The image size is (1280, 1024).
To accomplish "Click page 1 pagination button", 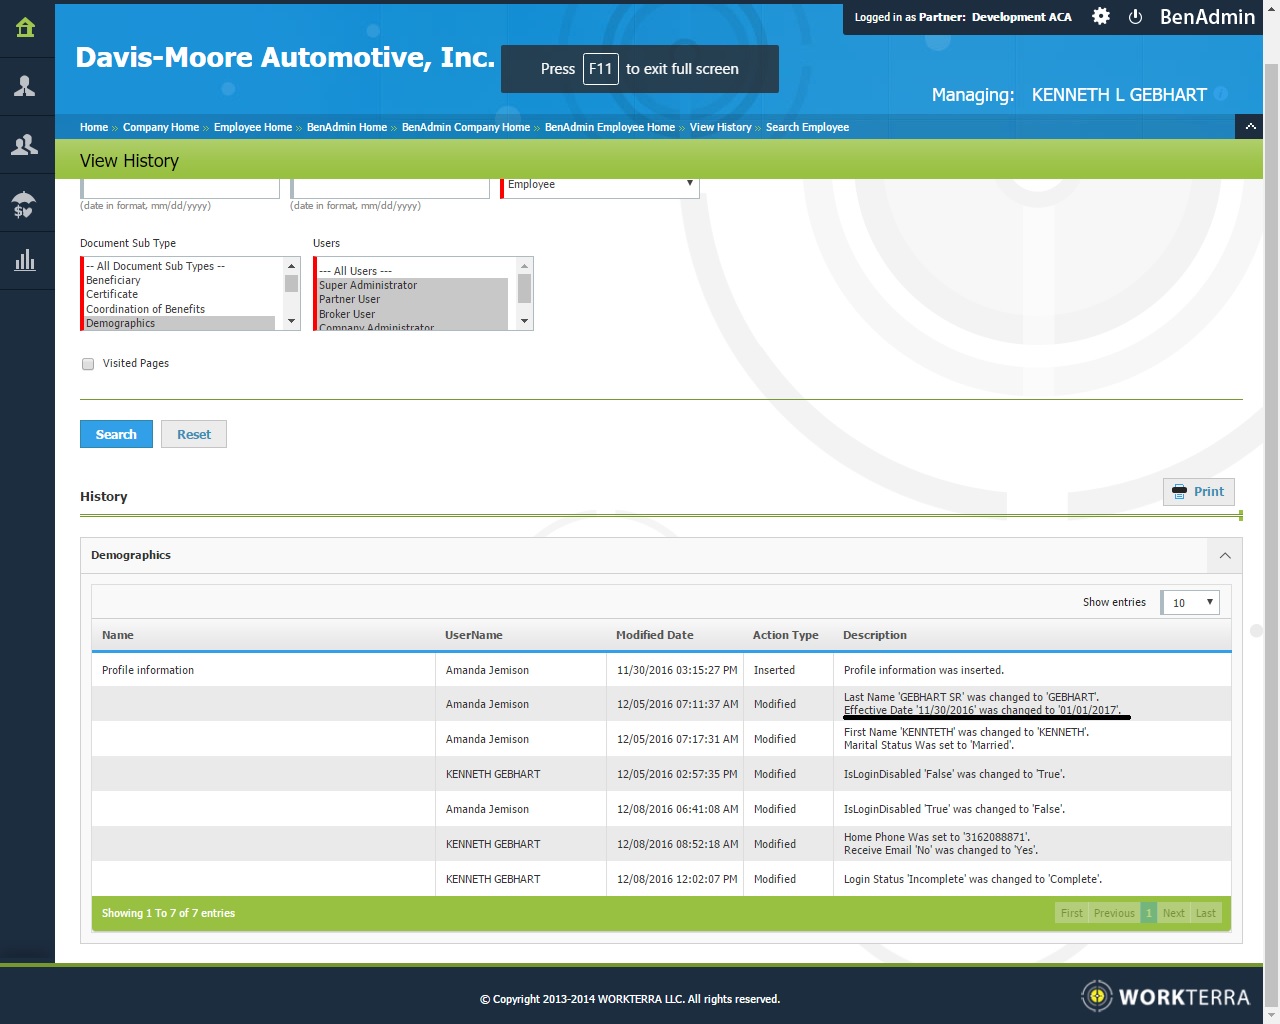I will click(x=1149, y=913).
